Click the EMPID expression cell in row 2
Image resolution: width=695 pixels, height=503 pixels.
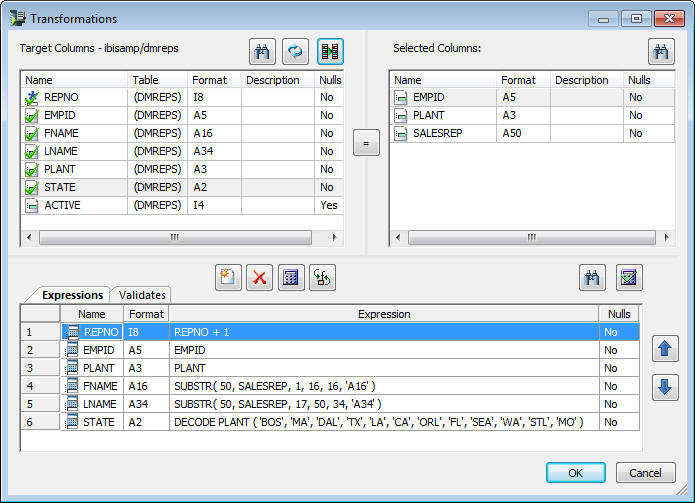[x=384, y=350]
